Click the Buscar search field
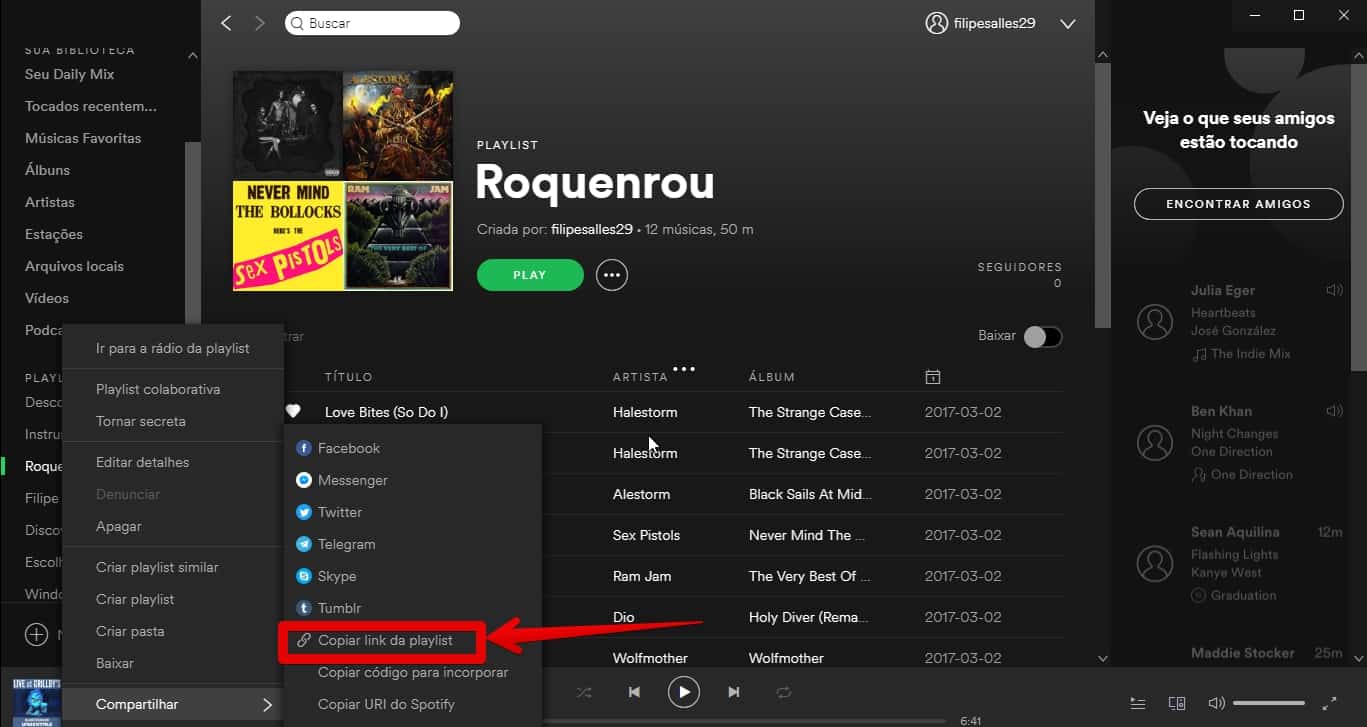This screenshot has height=727, width=1367. pos(373,23)
